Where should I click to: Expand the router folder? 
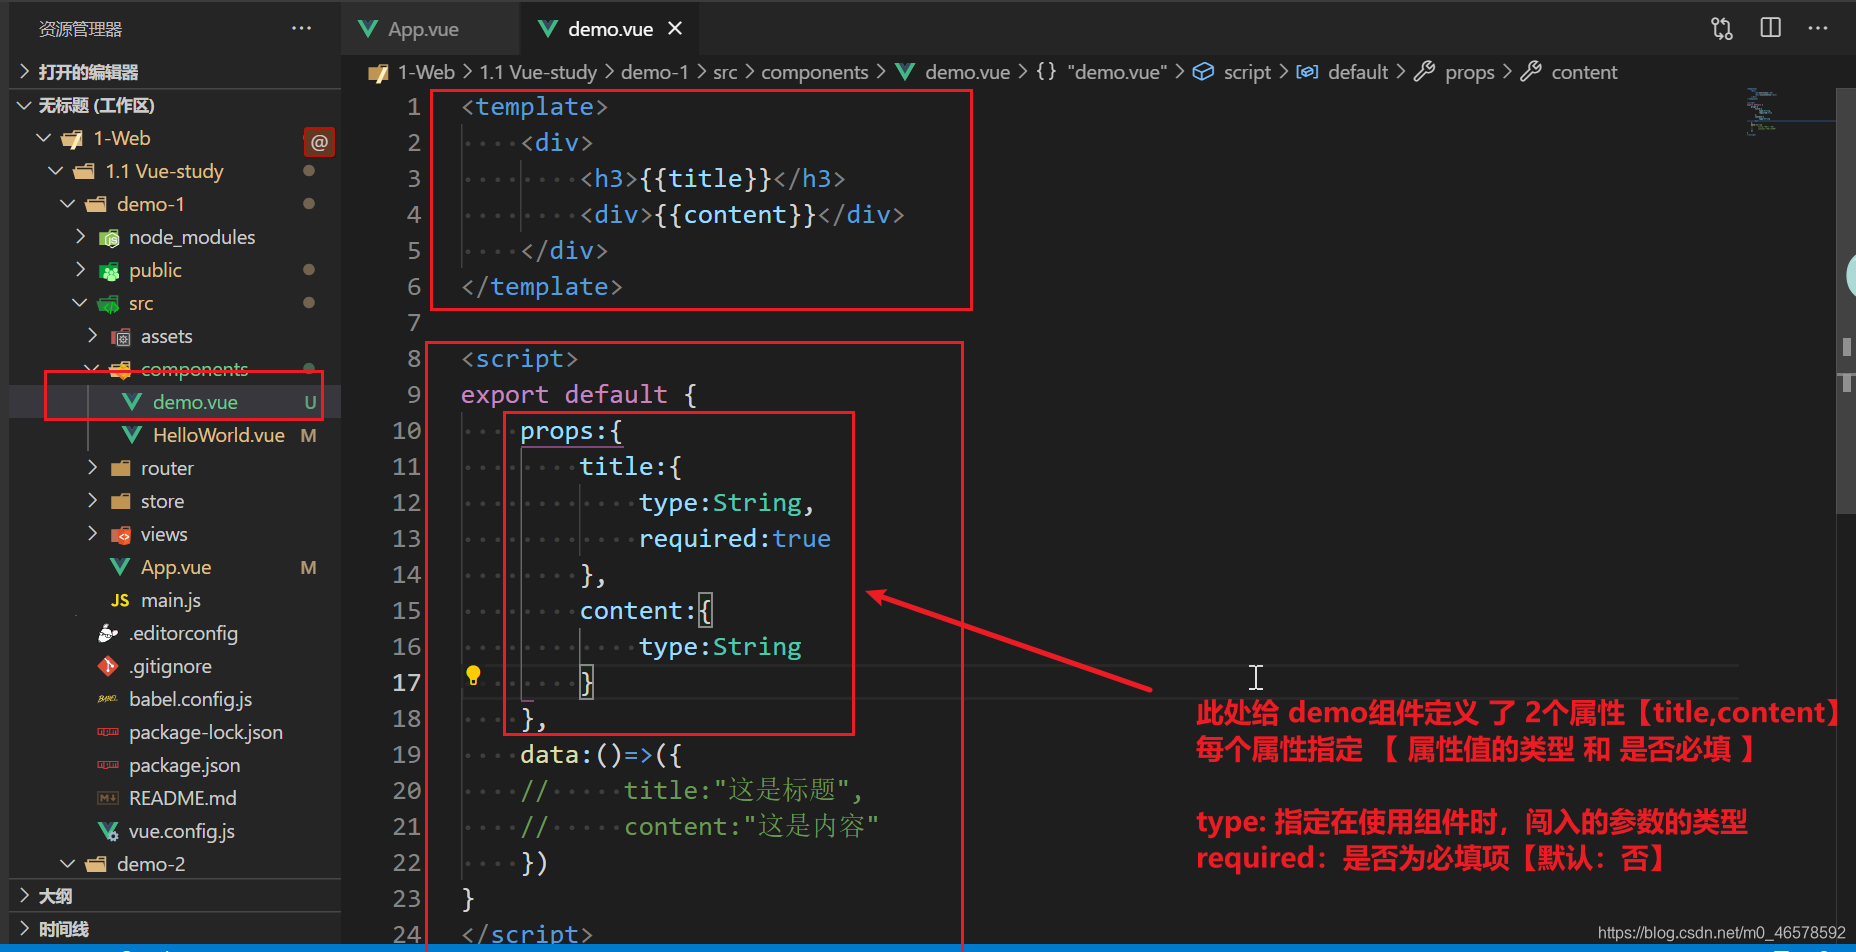click(91, 467)
